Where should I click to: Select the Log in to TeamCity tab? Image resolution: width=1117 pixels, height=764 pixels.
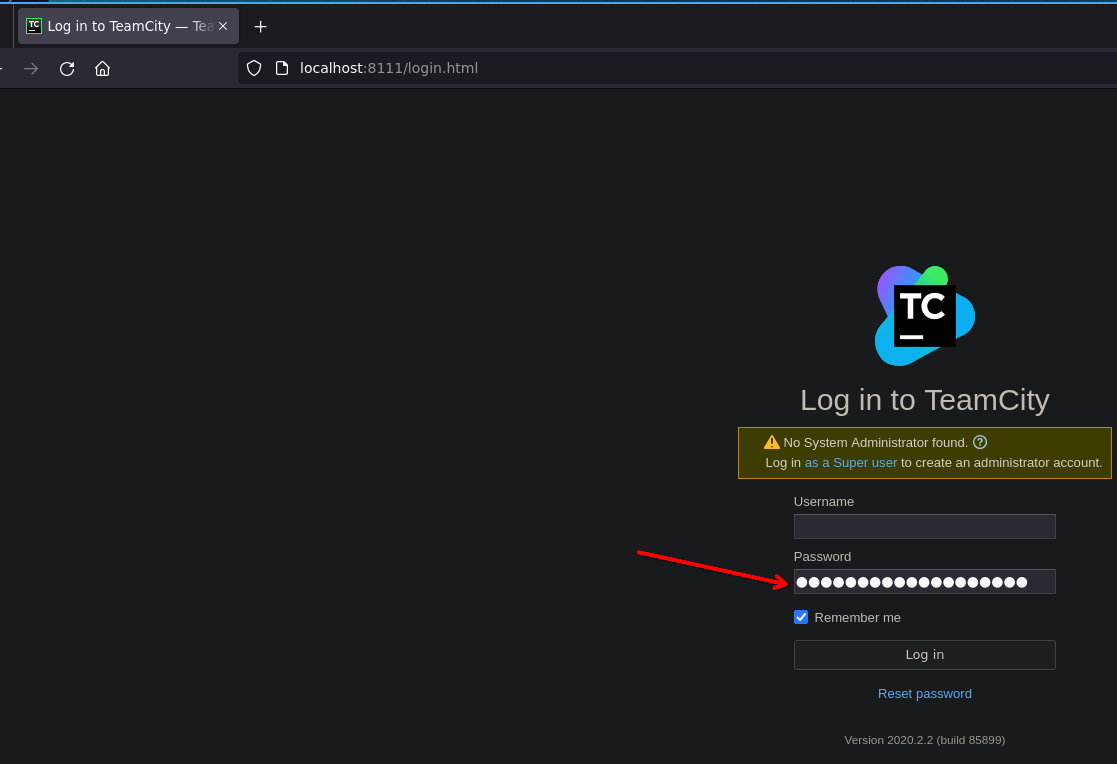(120, 26)
